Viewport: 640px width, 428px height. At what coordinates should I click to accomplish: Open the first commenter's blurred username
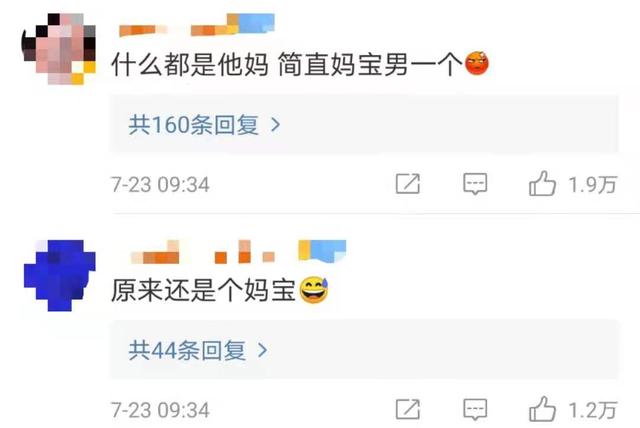pyautogui.click(x=197, y=25)
